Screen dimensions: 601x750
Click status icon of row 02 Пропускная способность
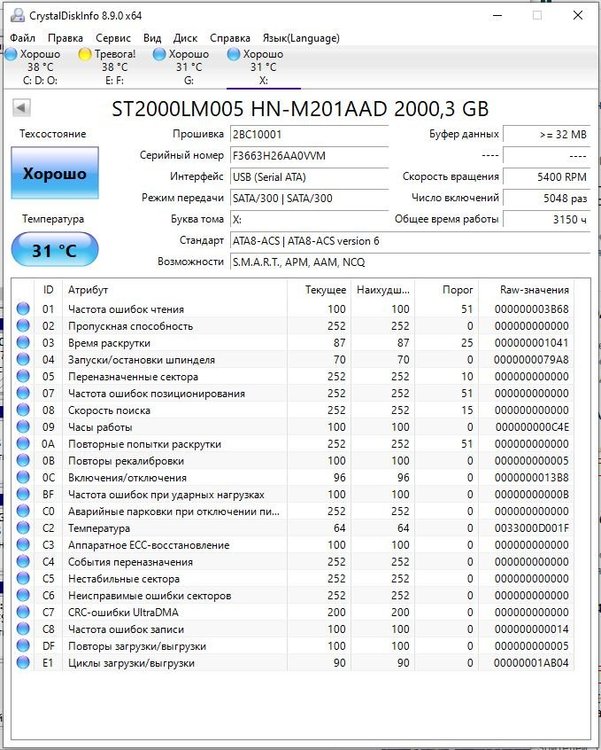[23, 326]
